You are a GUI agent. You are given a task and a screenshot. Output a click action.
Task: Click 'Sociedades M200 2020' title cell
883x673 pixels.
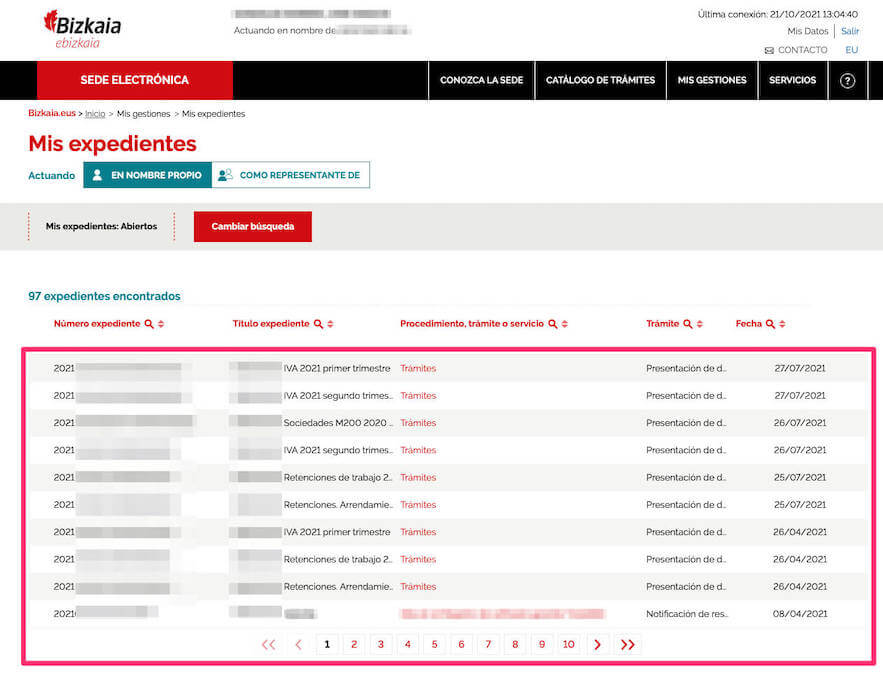pyautogui.click(x=338, y=423)
